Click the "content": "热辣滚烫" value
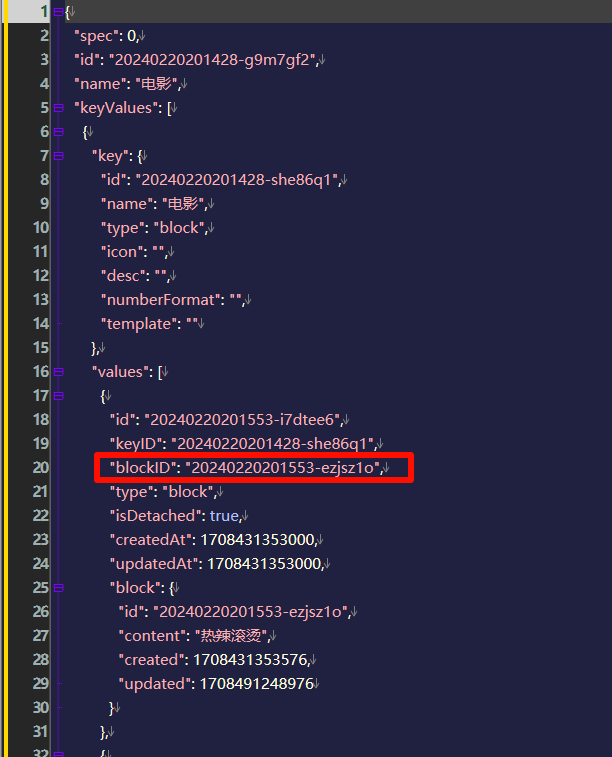This screenshot has width=612, height=757. point(231,636)
